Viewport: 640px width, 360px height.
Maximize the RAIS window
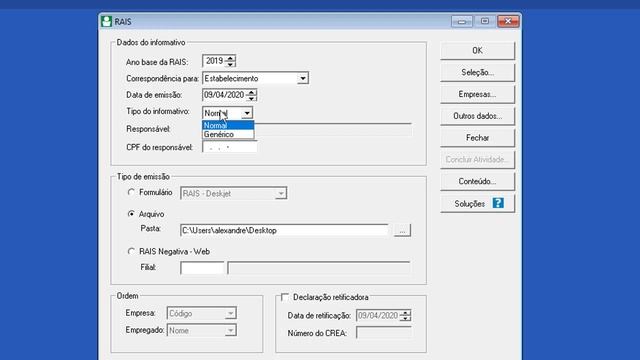click(485, 21)
